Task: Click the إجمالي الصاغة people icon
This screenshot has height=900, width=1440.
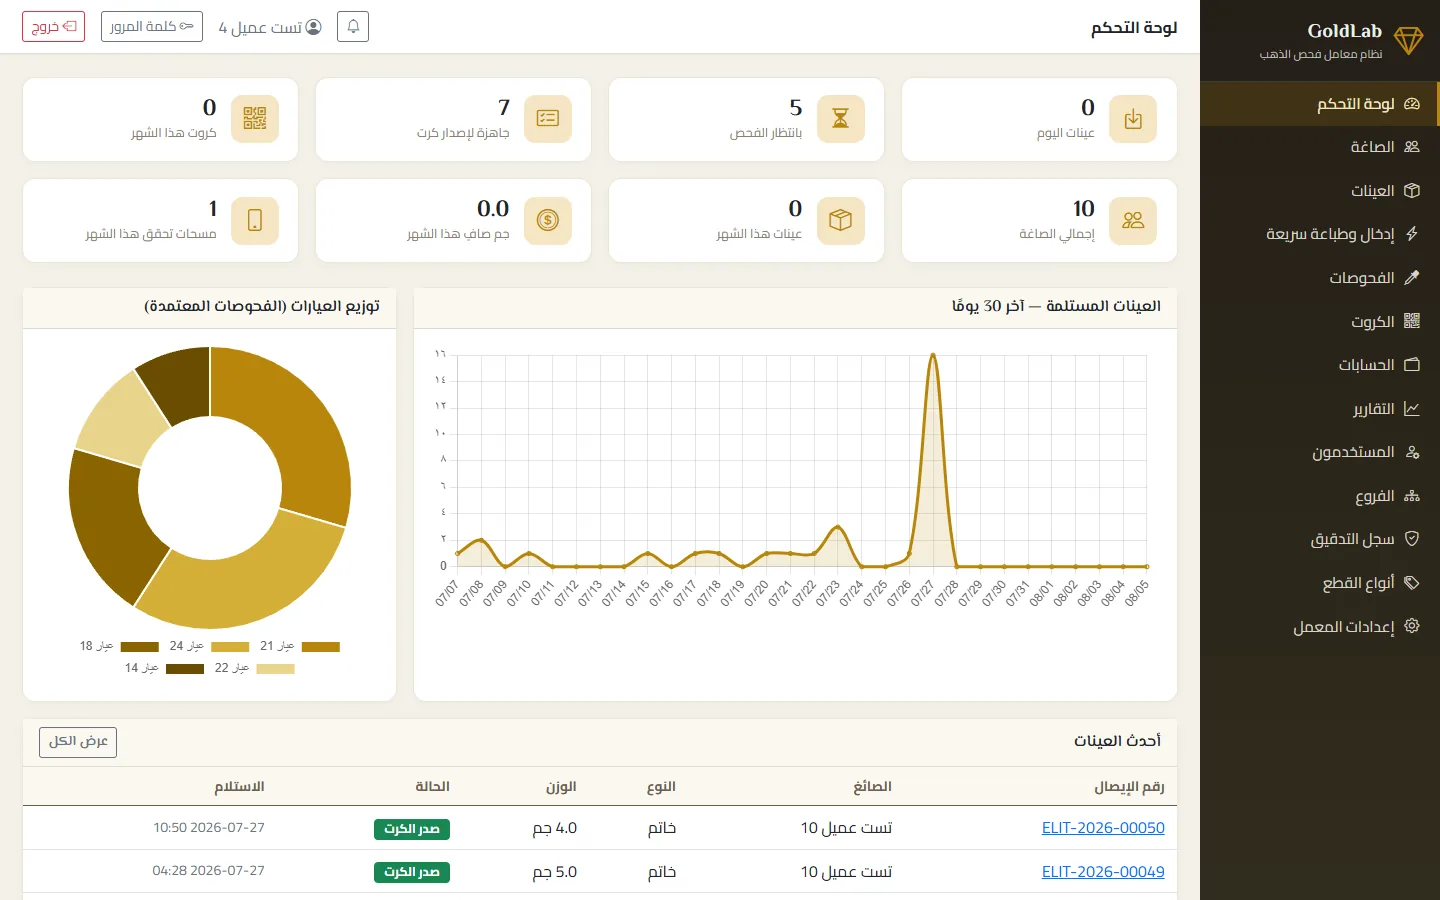Action: coord(1133,220)
